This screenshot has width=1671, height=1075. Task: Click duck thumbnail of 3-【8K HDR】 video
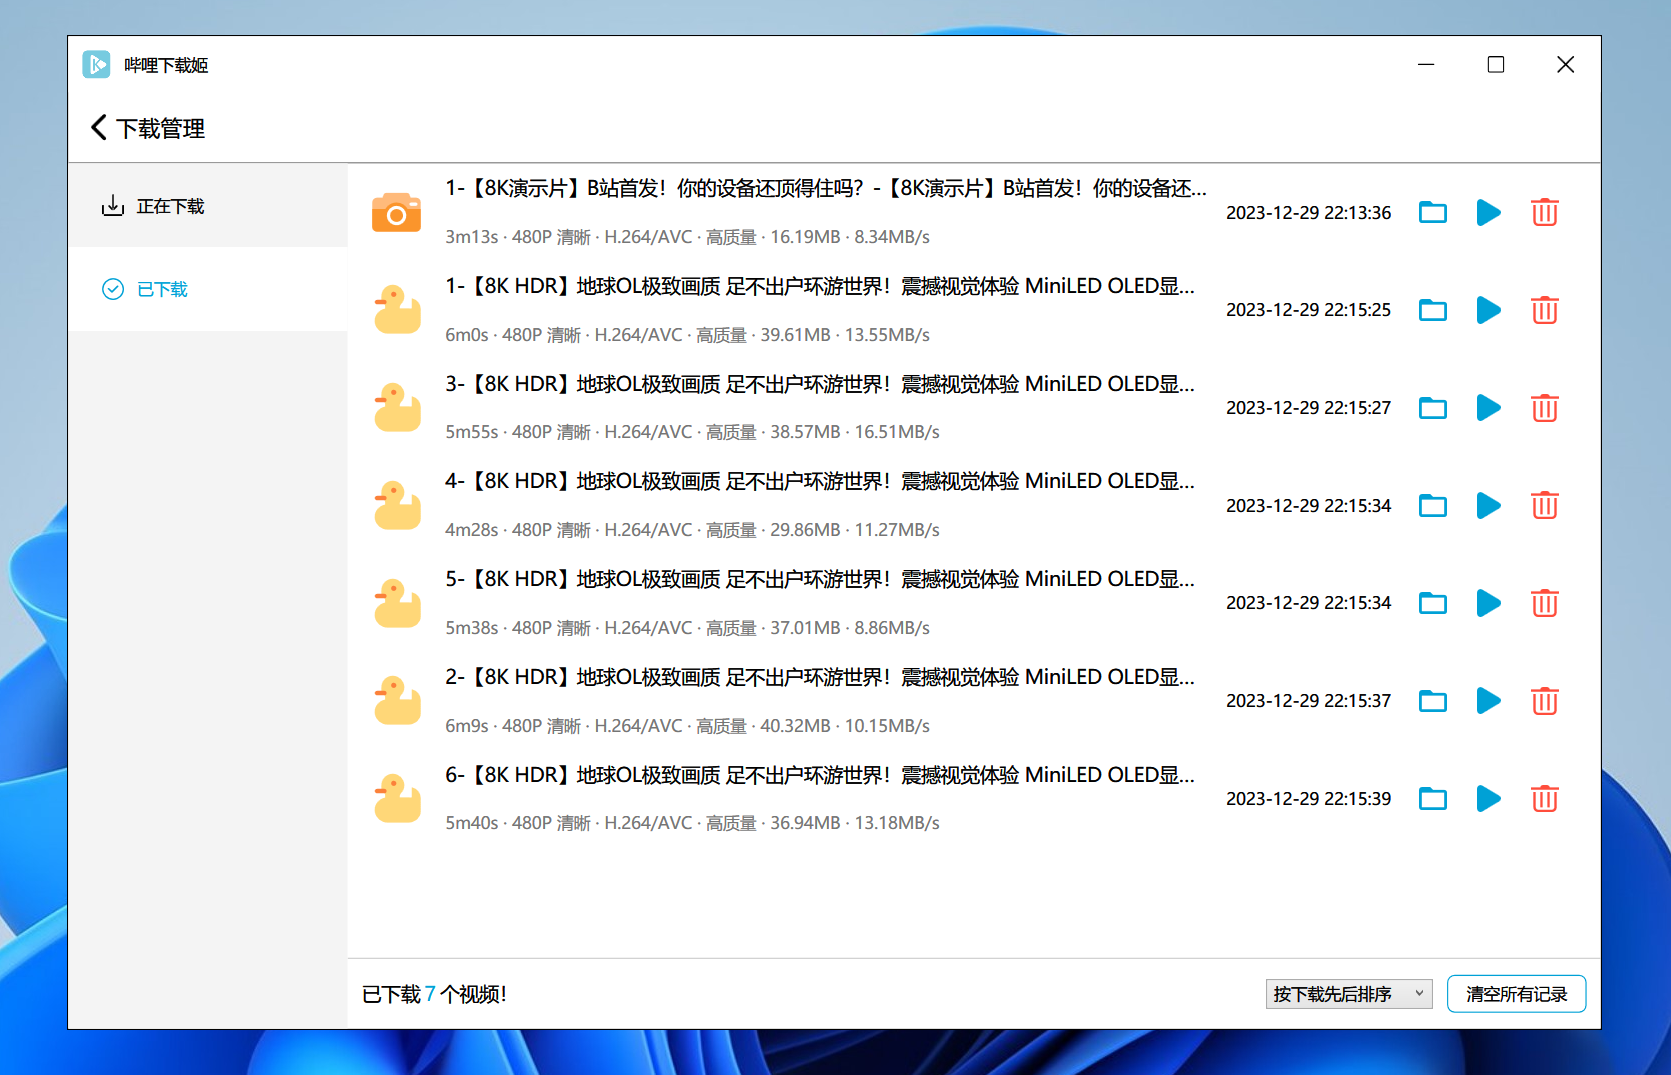pos(397,408)
